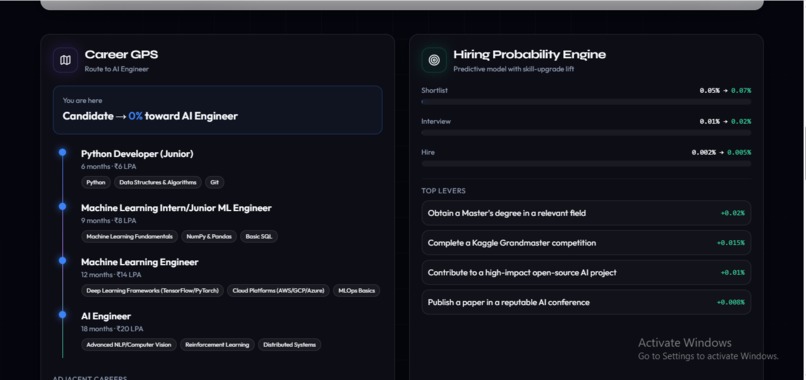
Task: Click the Python Developer (Junior) heading
Action: point(137,154)
